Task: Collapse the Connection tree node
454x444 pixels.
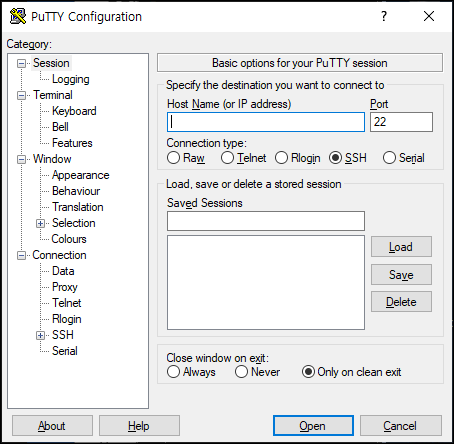Action: pos(21,255)
